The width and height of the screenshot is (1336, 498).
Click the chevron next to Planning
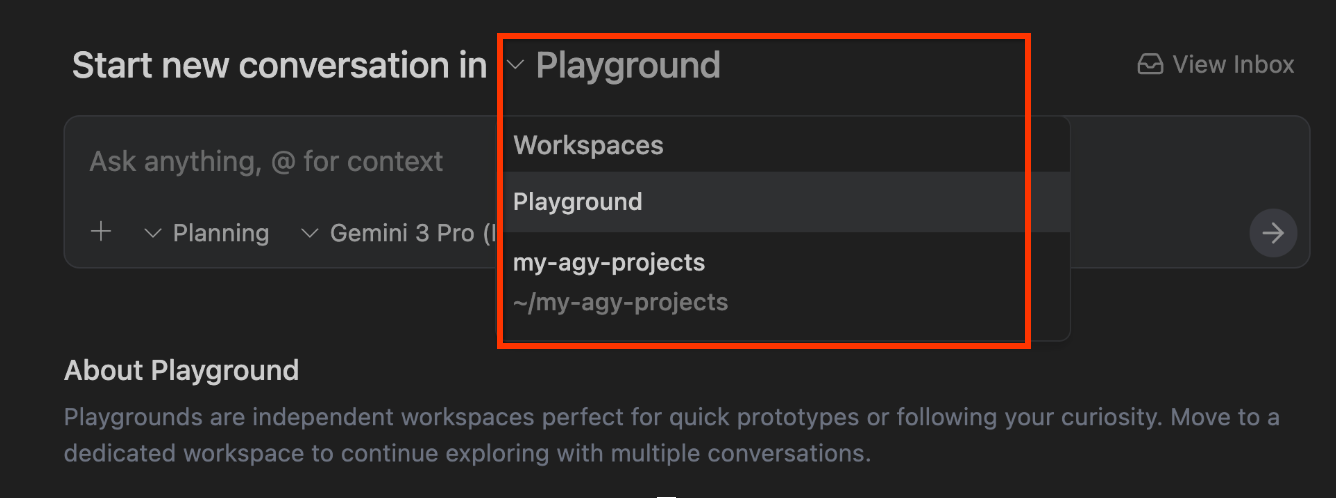pos(153,234)
